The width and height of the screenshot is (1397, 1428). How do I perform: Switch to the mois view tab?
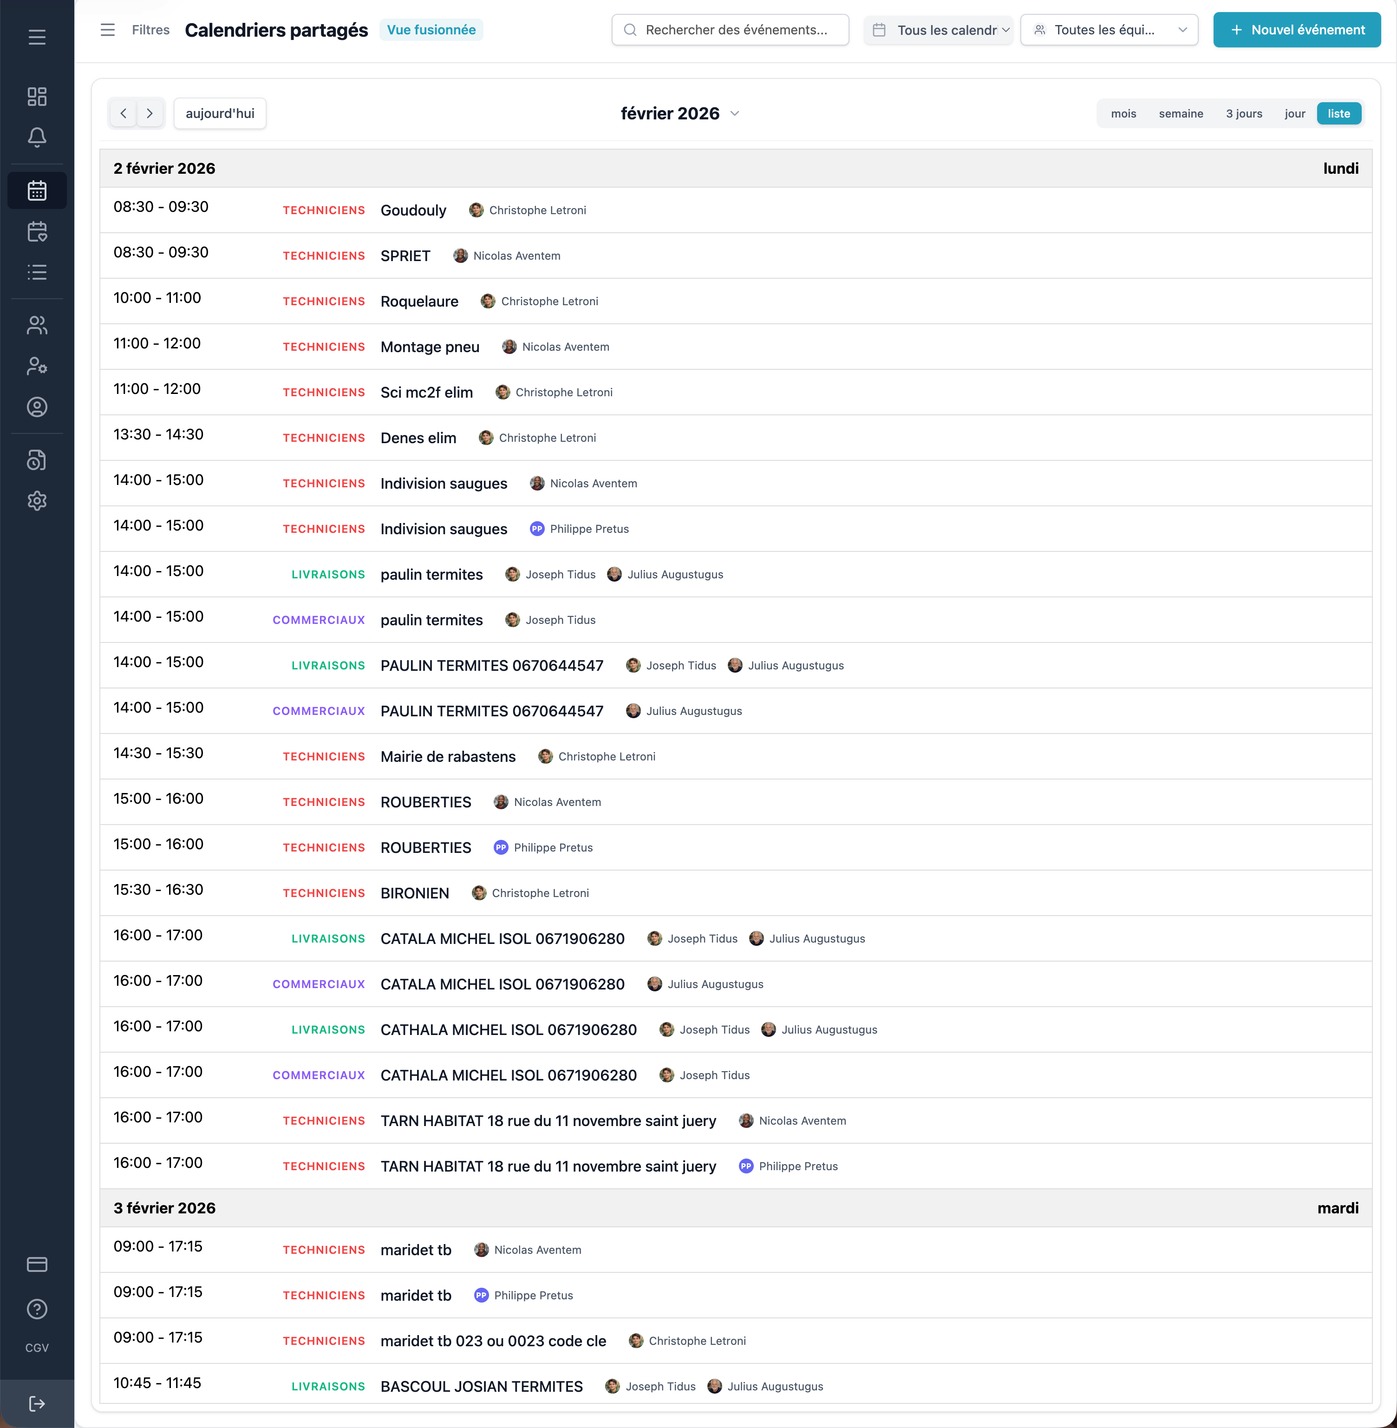click(x=1123, y=114)
